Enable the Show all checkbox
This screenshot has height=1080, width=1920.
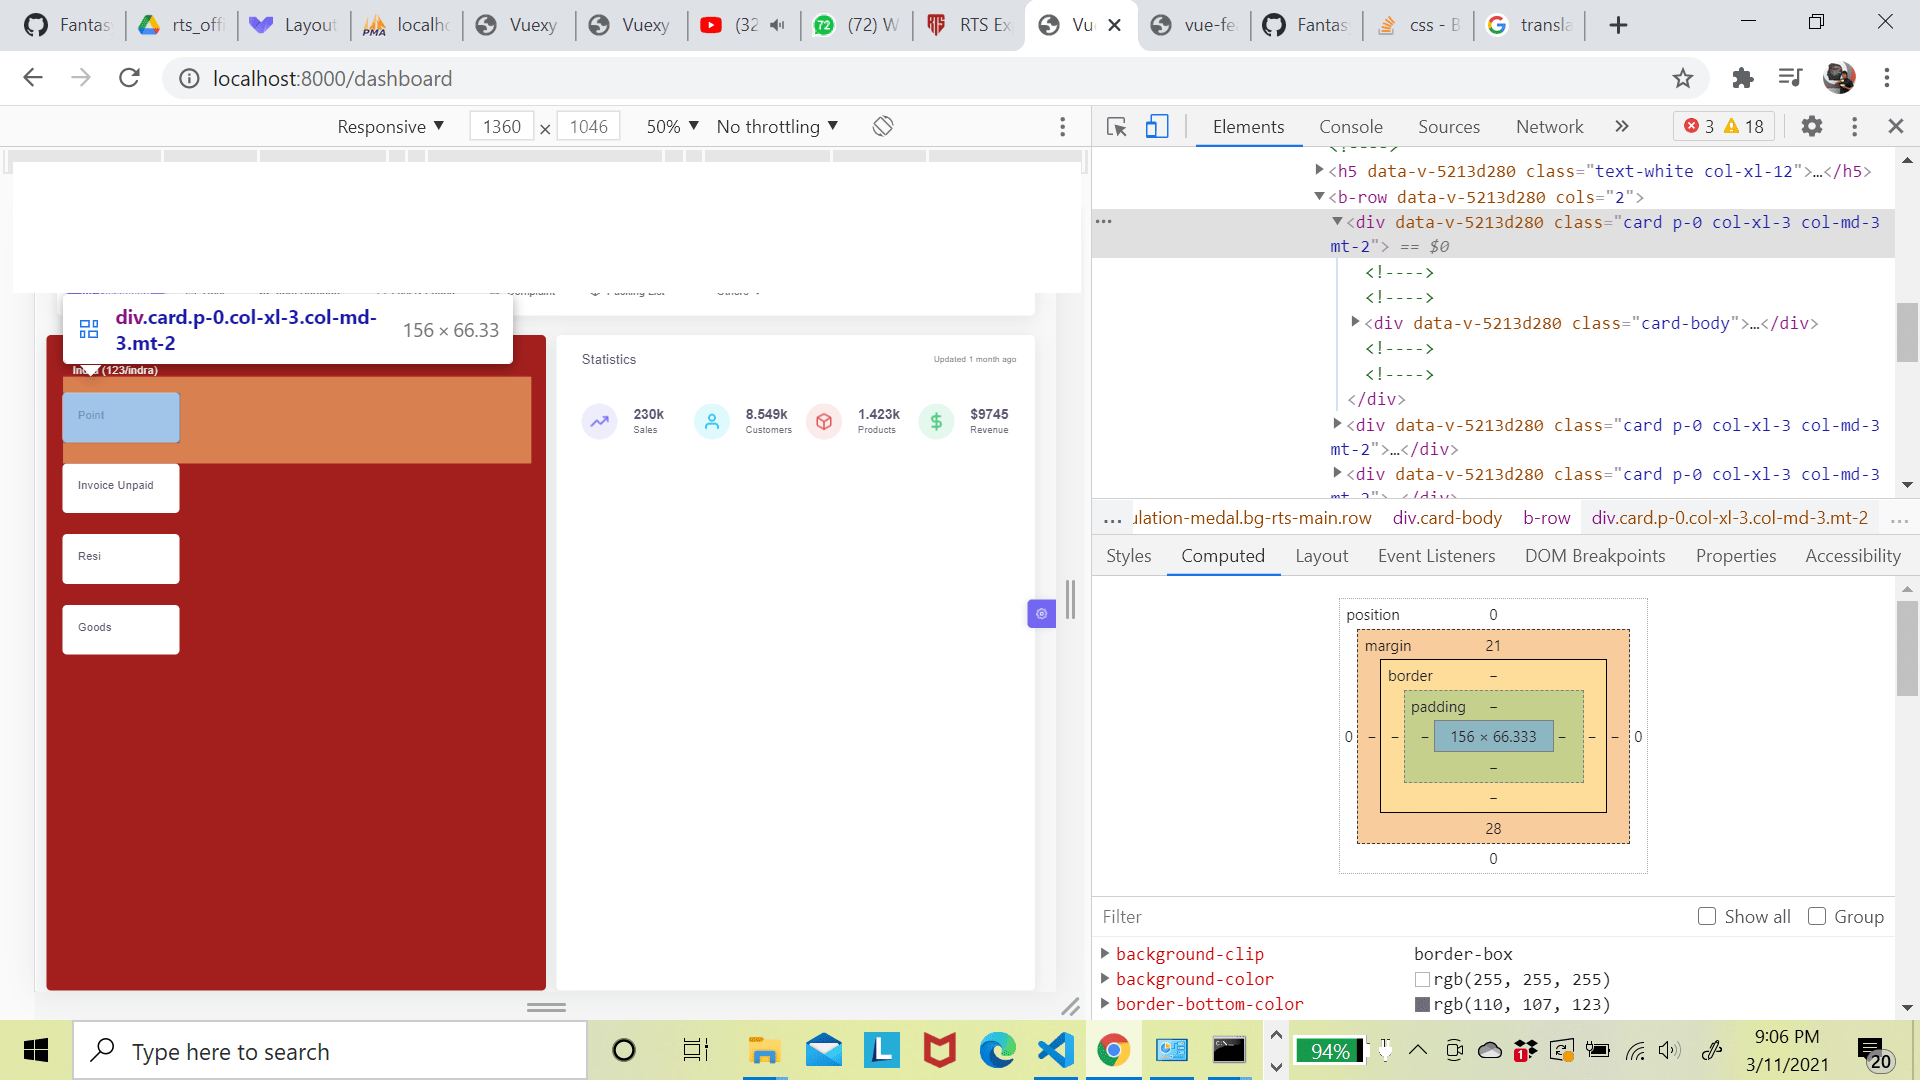coord(1706,916)
